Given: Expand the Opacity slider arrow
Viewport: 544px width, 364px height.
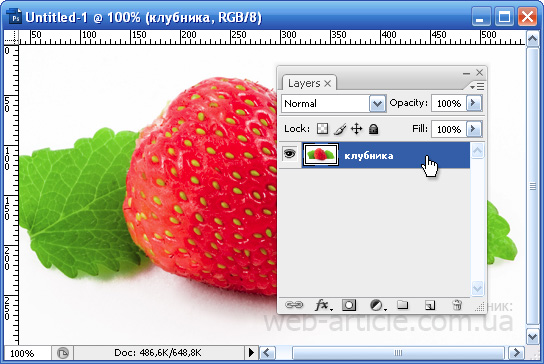Looking at the screenshot, I should point(473,103).
